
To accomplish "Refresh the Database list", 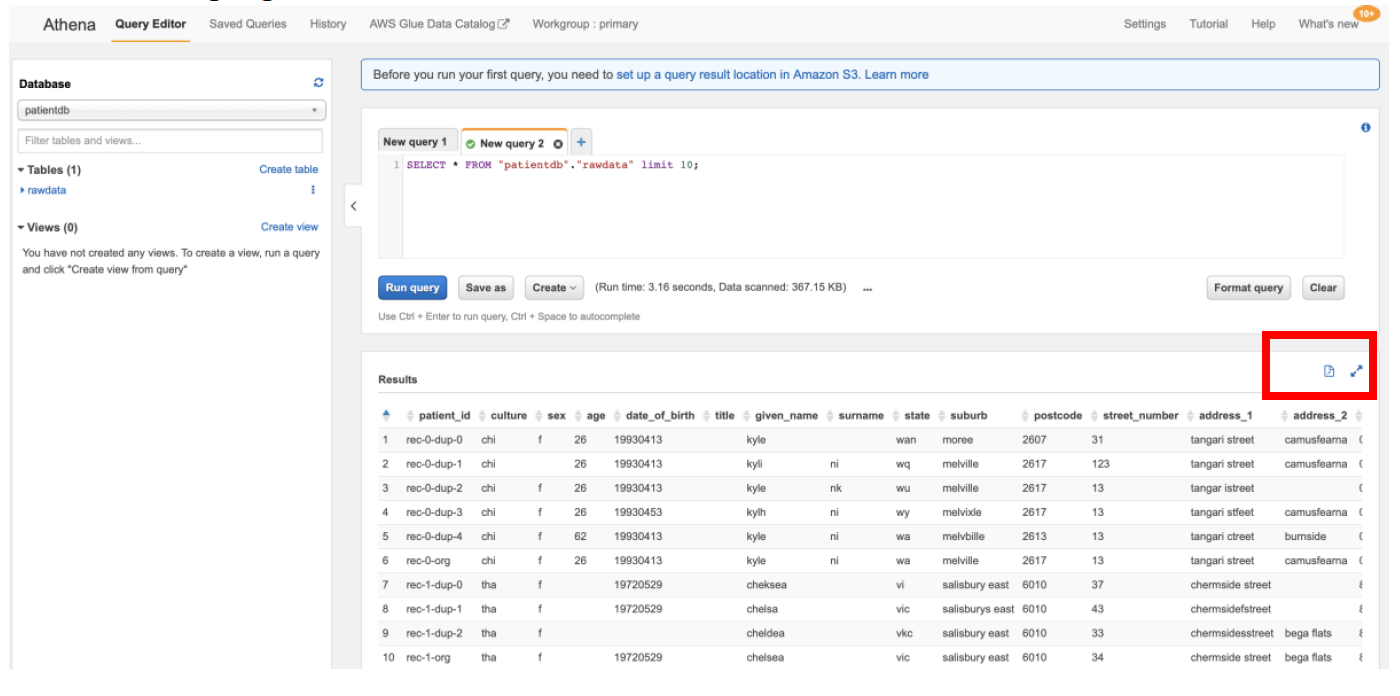I will pos(318,83).
